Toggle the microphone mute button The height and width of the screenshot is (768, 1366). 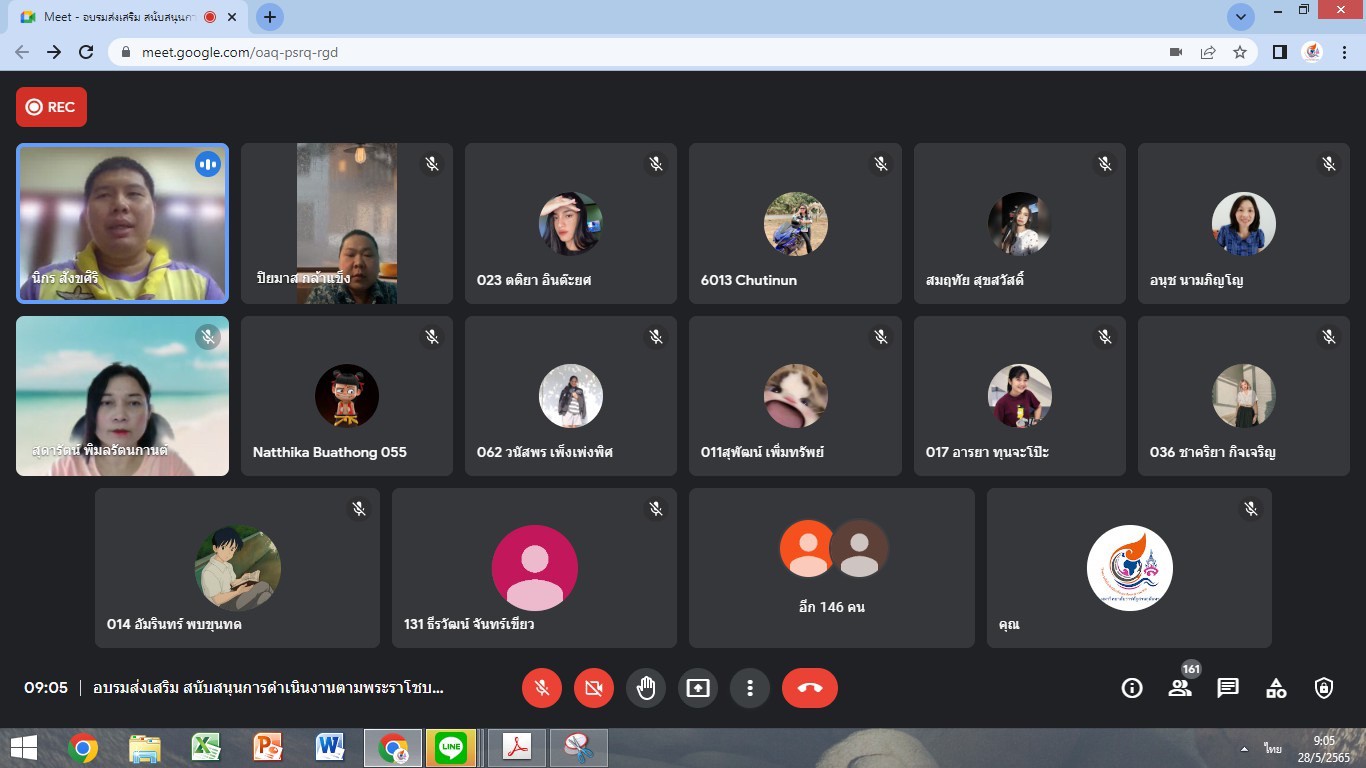(x=542, y=688)
